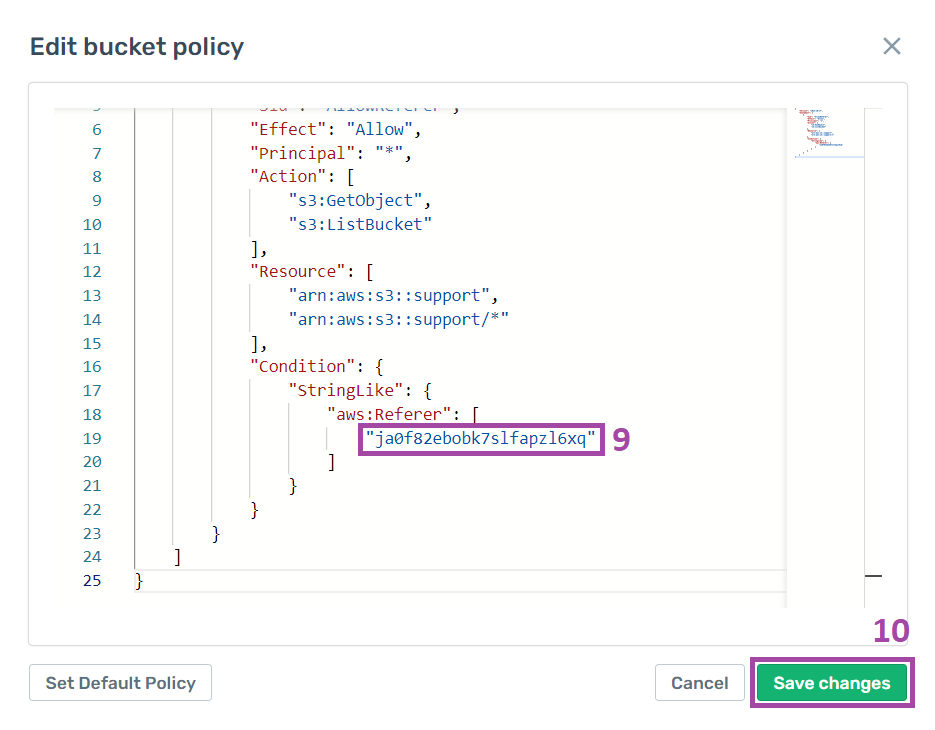Click the "Principal" line in editor
Viewport: 935px width, 730px height.
[331, 153]
